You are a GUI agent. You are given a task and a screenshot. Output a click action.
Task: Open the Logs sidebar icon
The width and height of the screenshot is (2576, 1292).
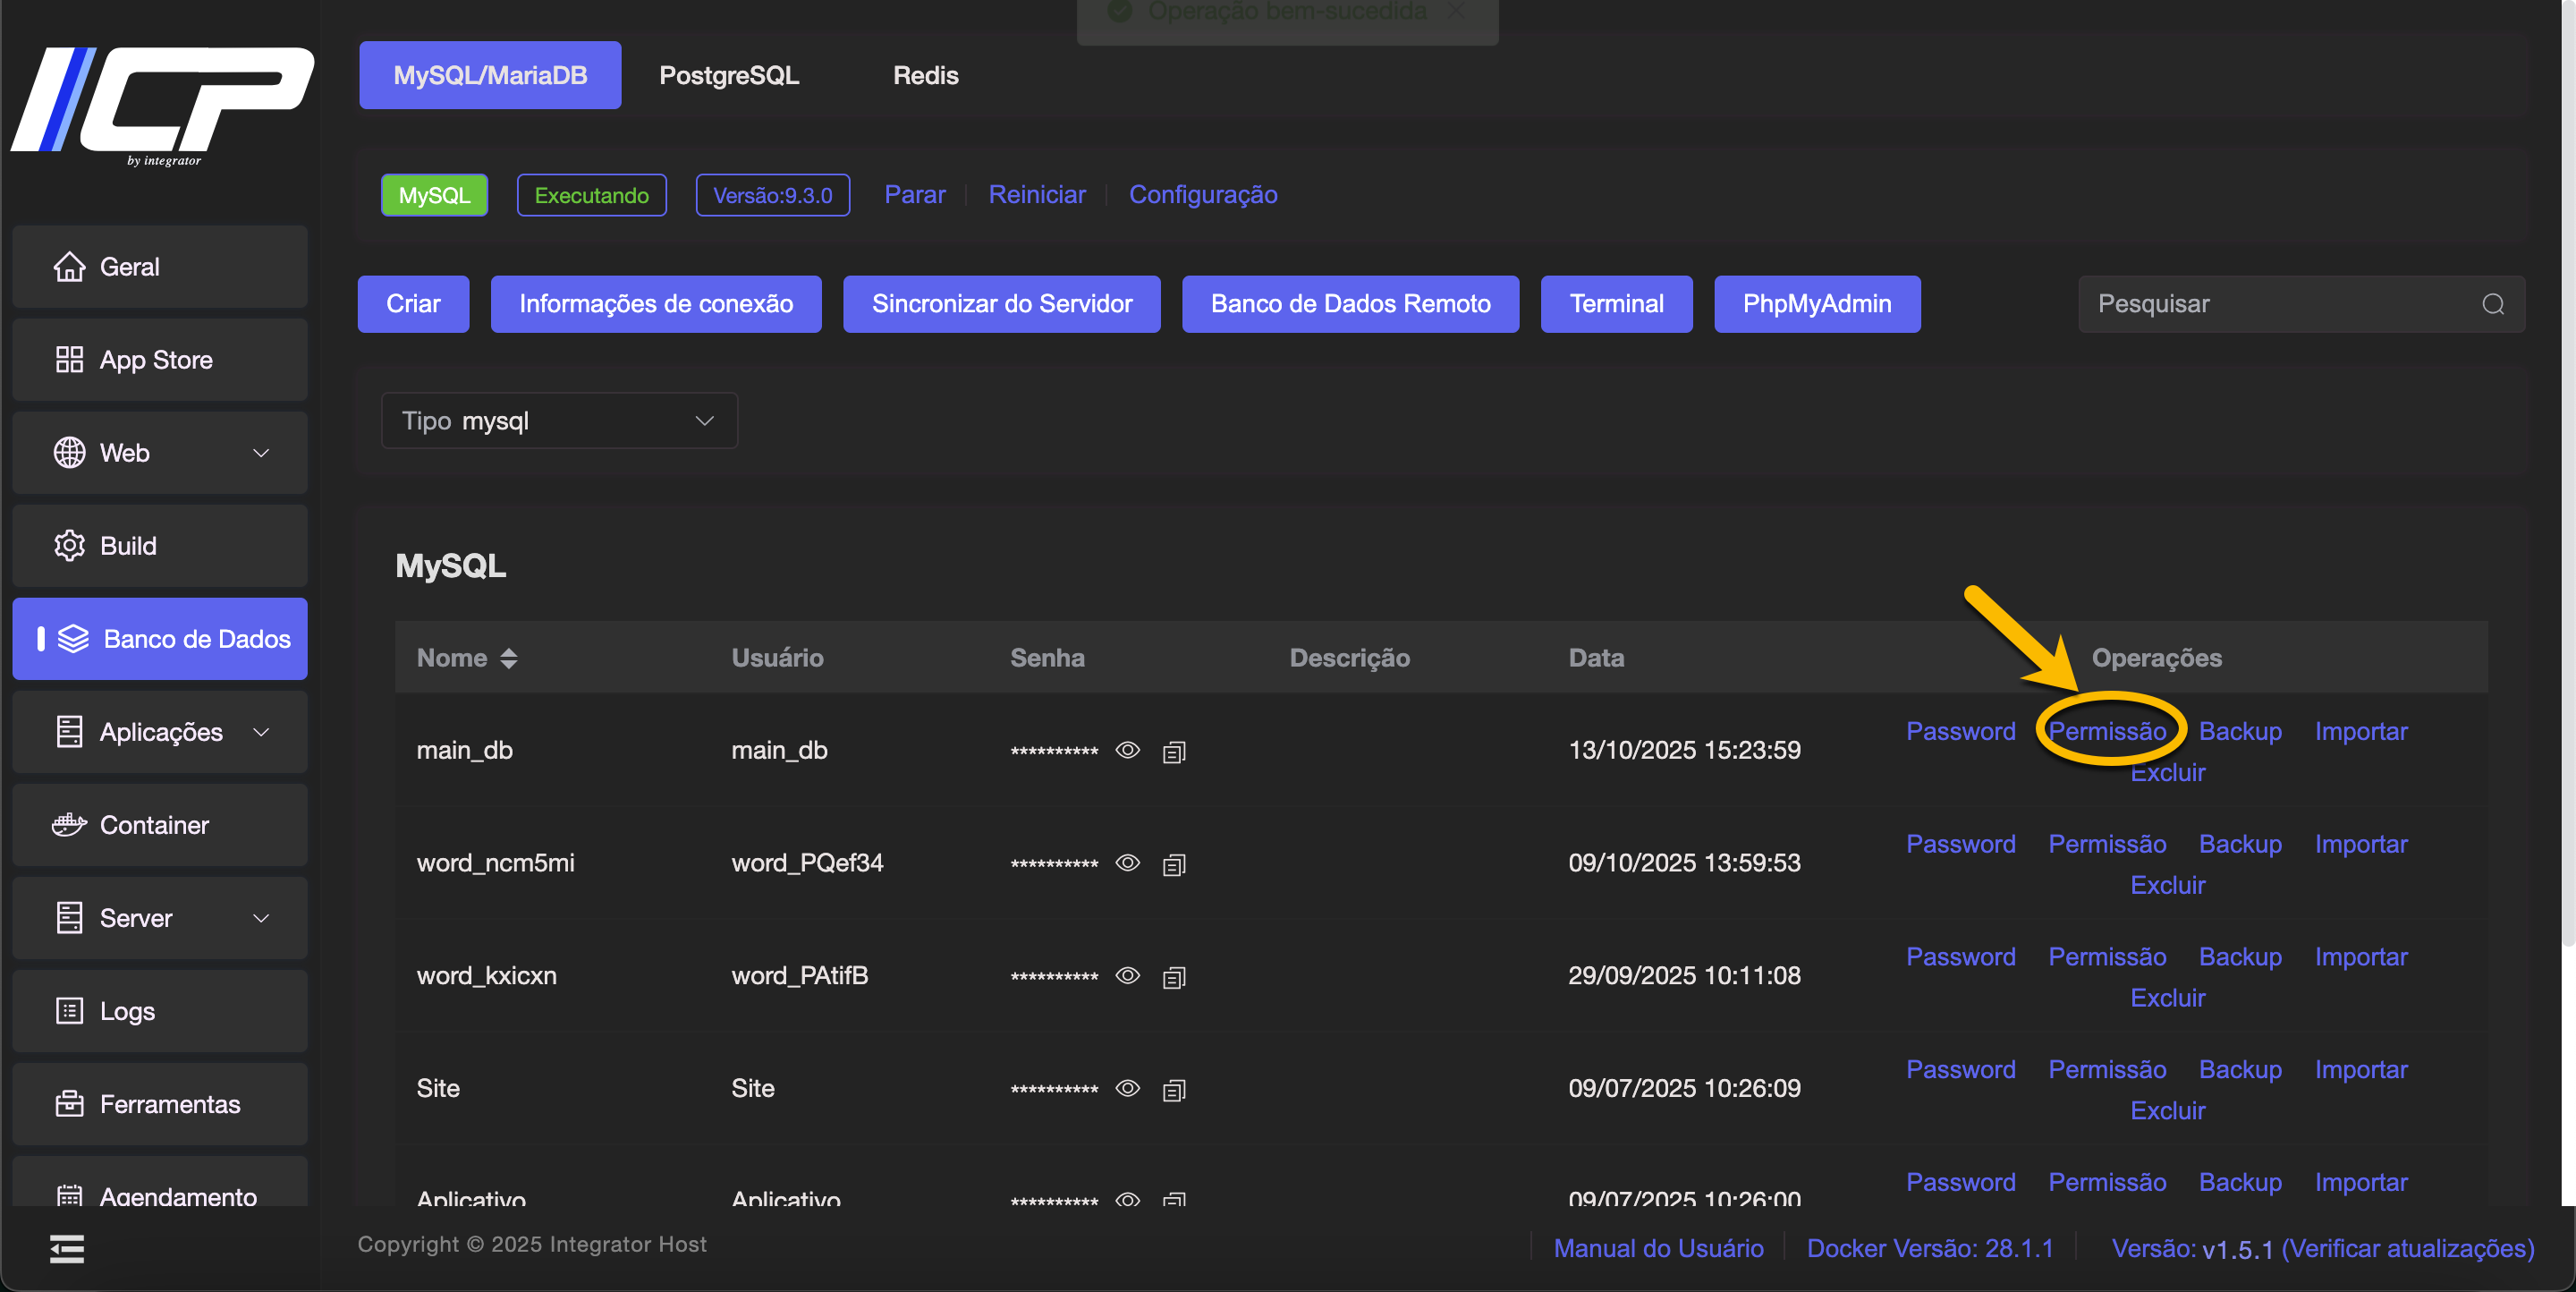[69, 1011]
